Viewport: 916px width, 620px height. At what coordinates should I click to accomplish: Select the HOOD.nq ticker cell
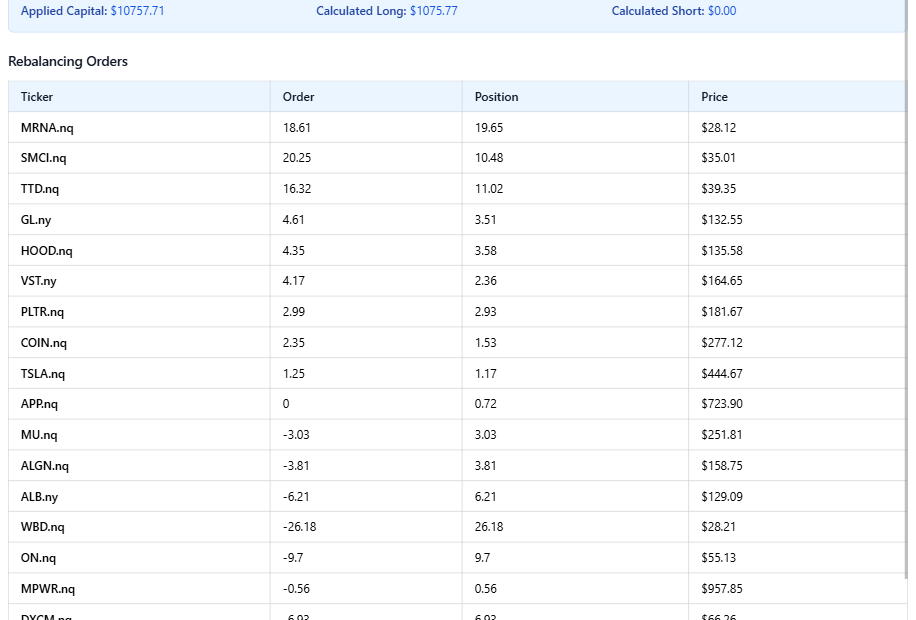tap(46, 251)
